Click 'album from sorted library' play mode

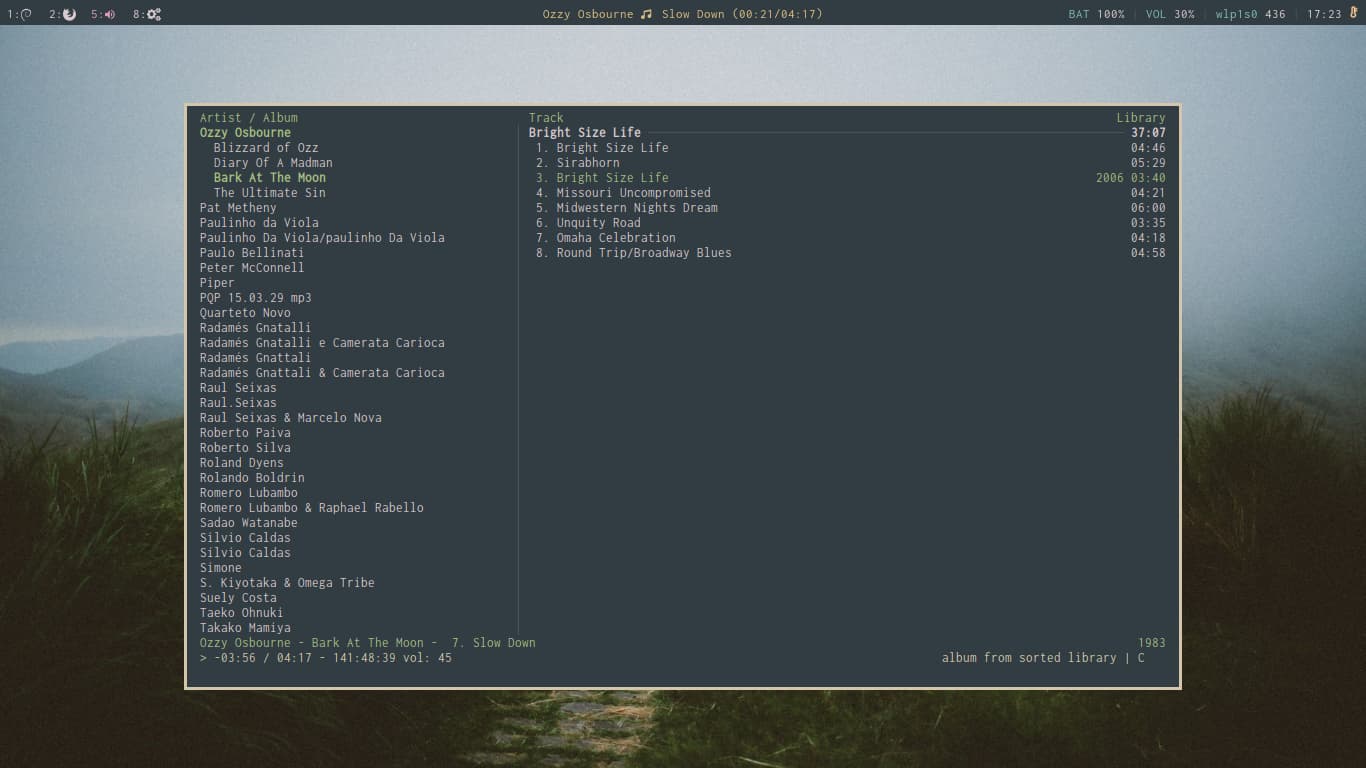1029,657
